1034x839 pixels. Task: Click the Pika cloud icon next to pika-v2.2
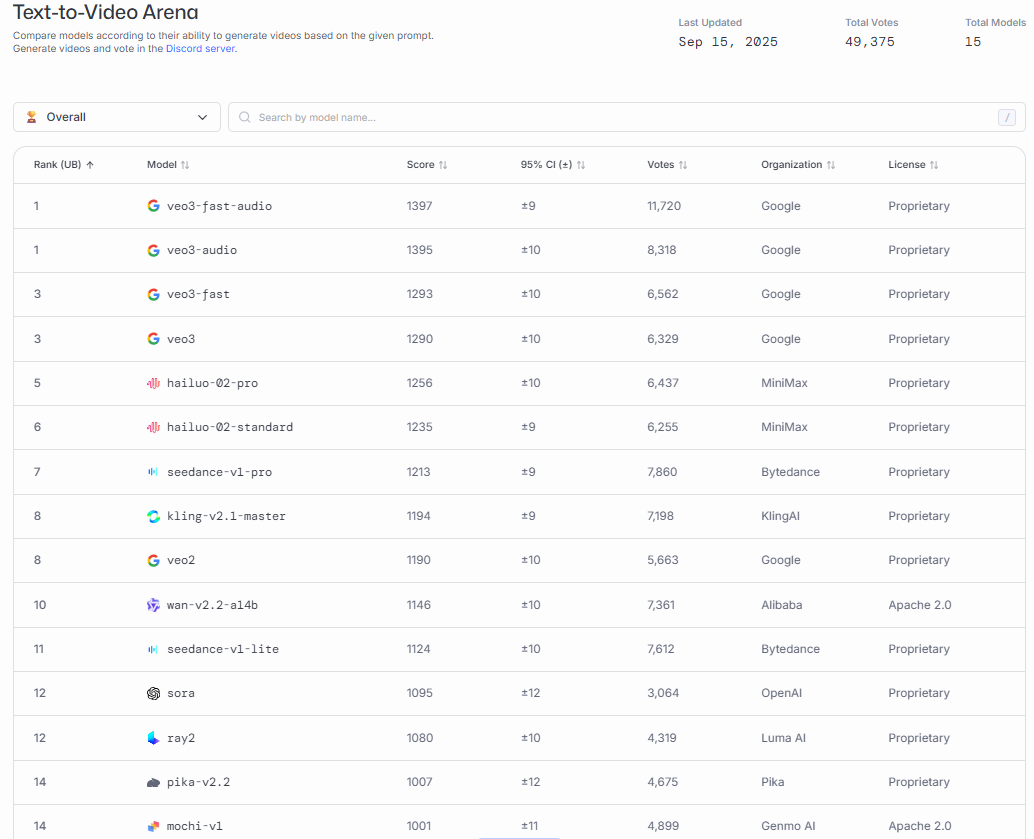tap(153, 781)
